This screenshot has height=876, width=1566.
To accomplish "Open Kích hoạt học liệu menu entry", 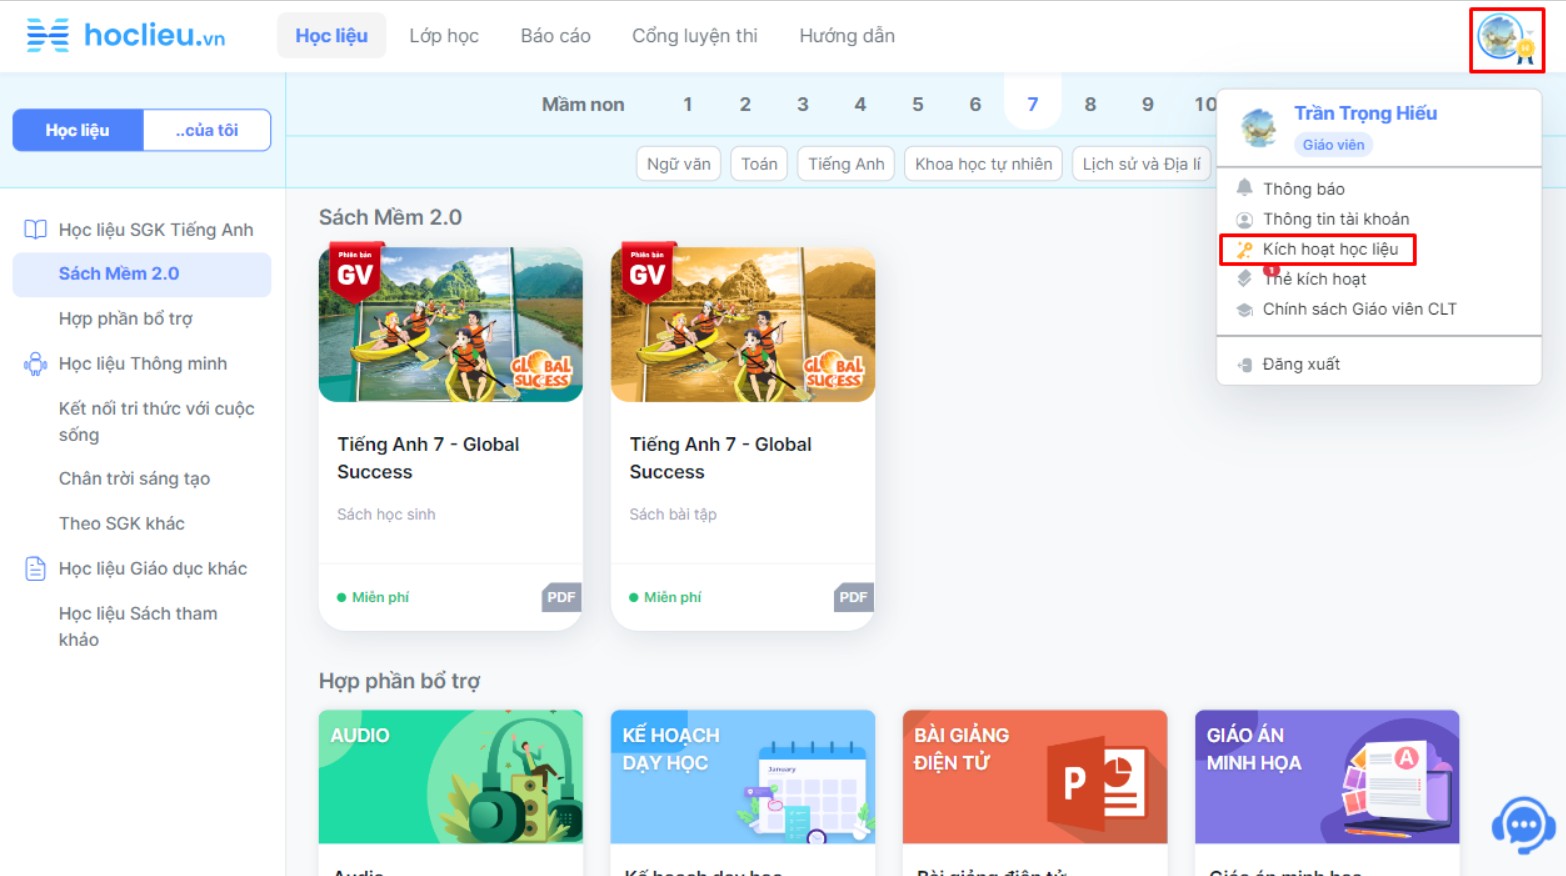I will [1329, 249].
